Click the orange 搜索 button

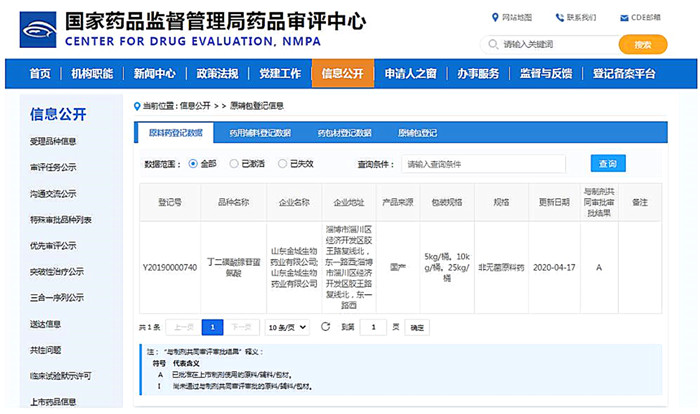[x=642, y=44]
